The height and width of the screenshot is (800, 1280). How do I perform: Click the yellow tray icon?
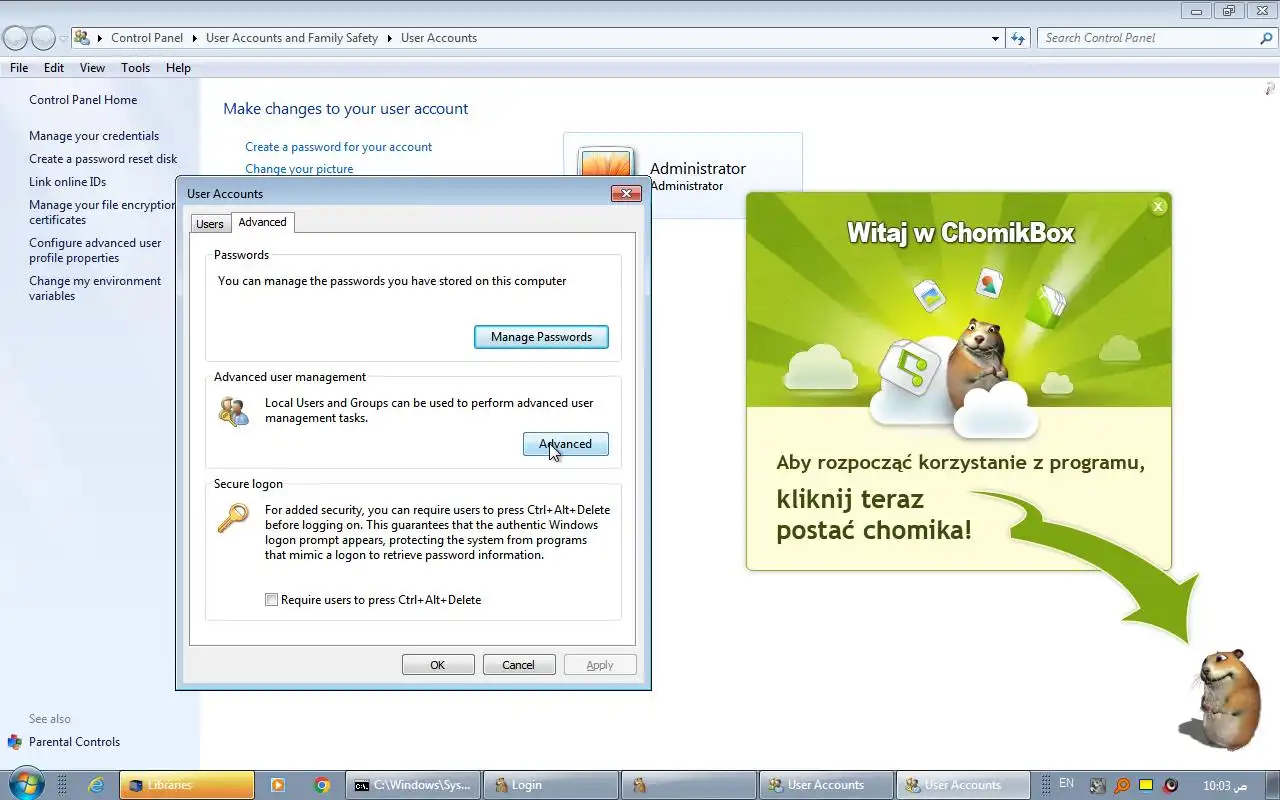1146,785
